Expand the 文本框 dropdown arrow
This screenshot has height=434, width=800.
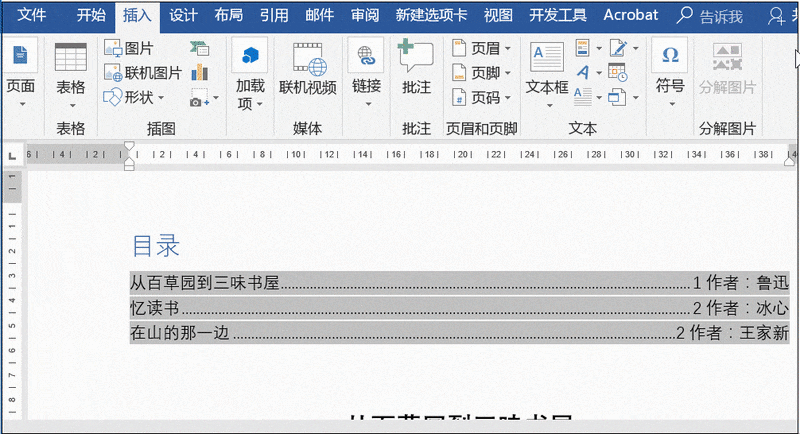549,106
